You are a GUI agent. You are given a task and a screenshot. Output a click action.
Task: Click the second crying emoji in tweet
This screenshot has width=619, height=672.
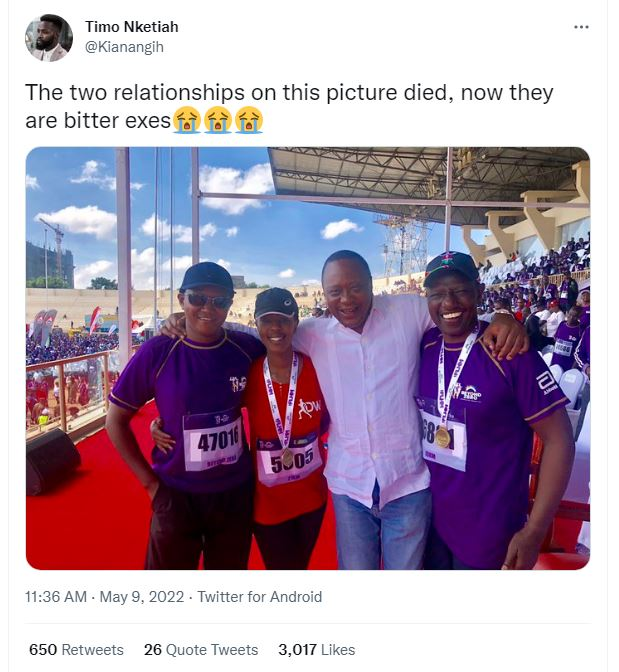(218, 120)
